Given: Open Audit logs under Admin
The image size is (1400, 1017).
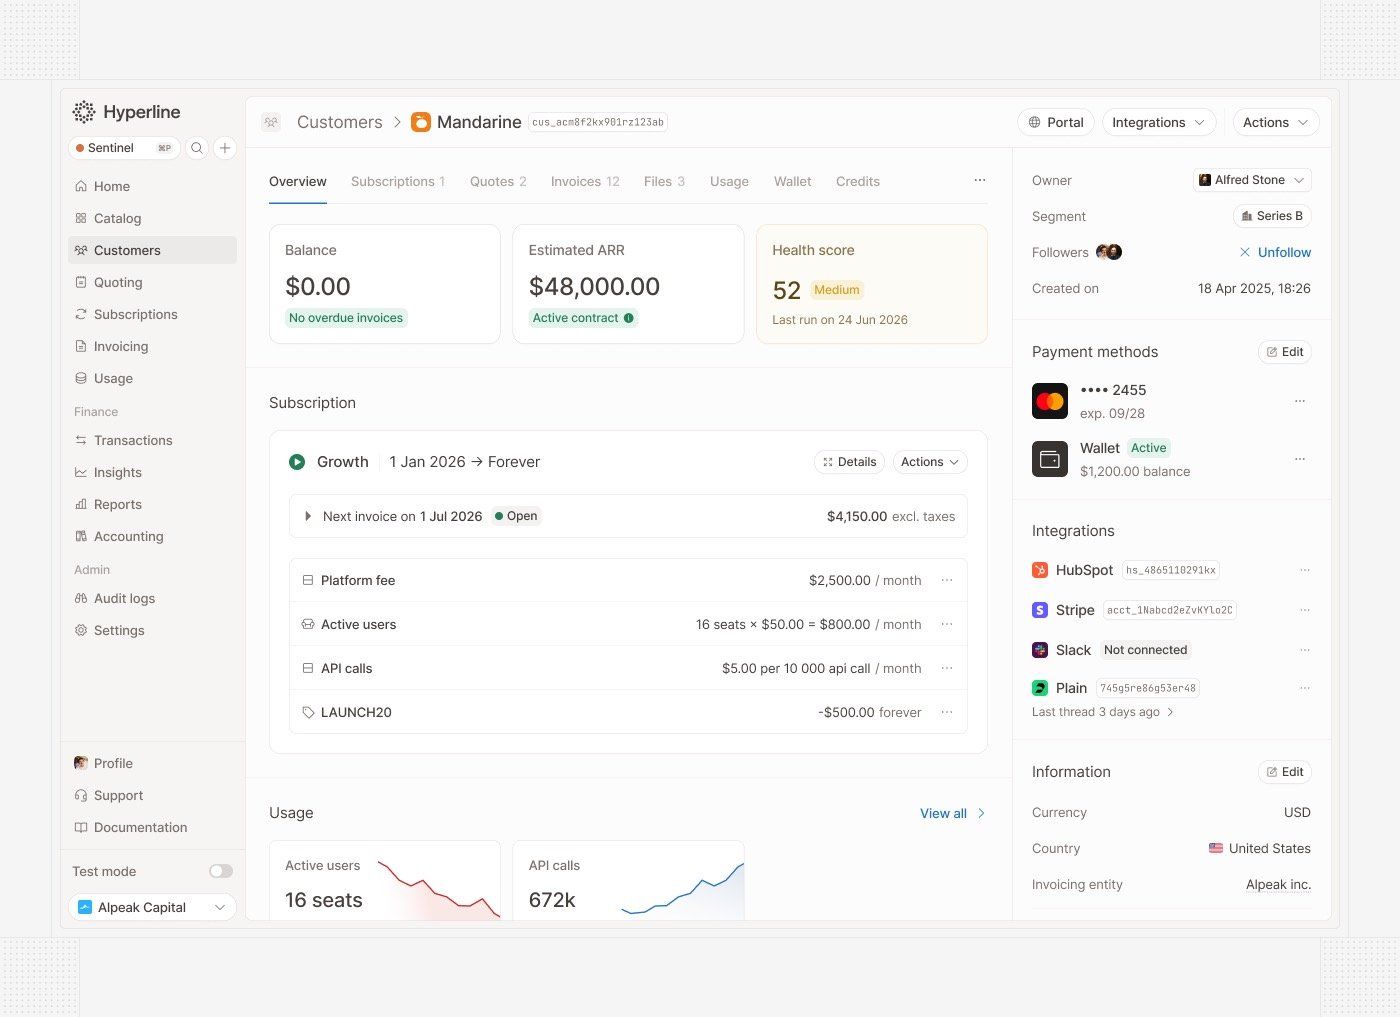Looking at the screenshot, I should pyautogui.click(x=152, y=598).
